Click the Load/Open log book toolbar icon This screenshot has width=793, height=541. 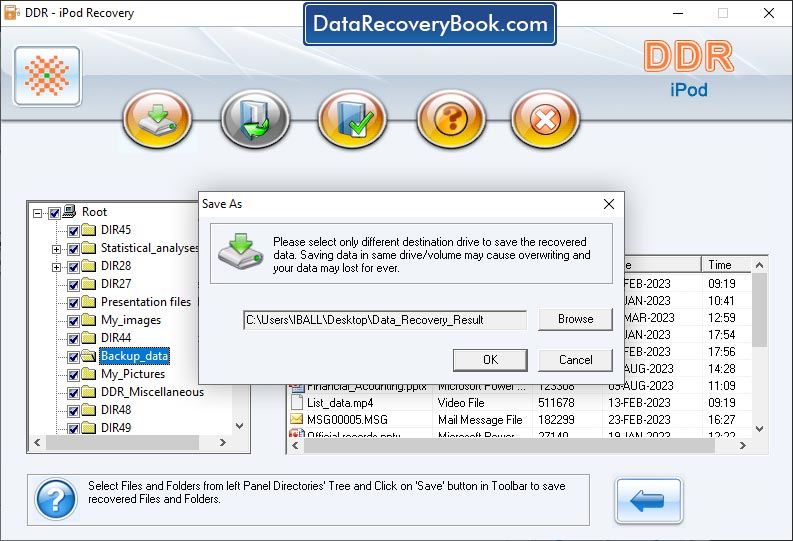pyautogui.click(x=255, y=119)
